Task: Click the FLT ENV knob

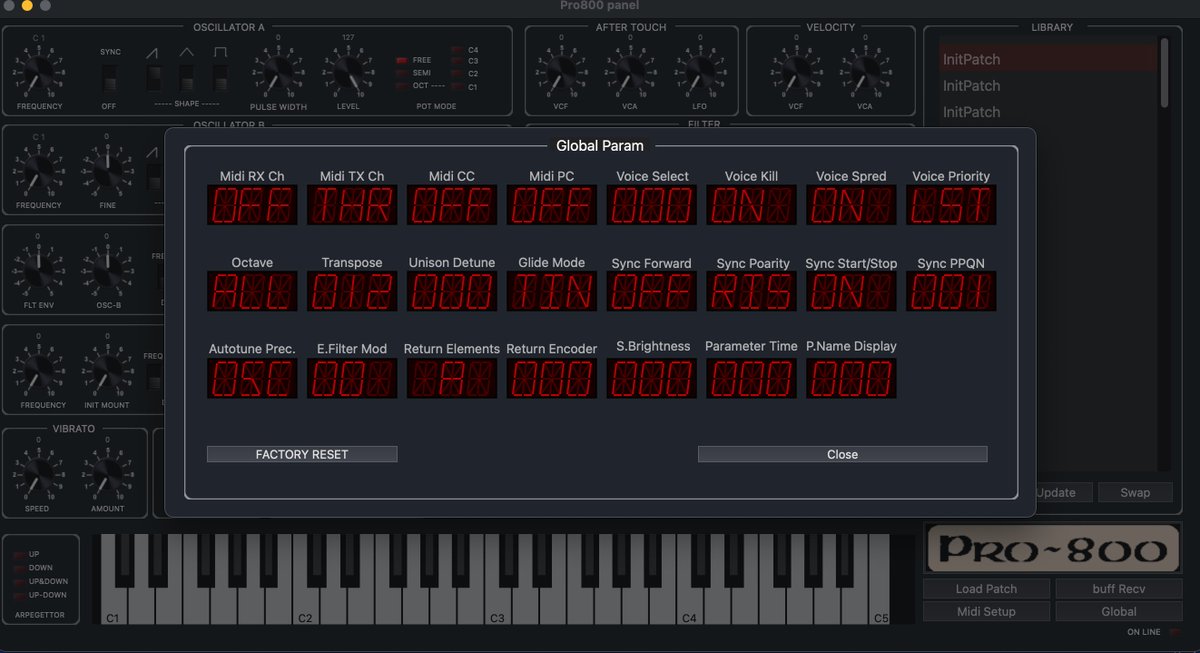Action: [39, 269]
